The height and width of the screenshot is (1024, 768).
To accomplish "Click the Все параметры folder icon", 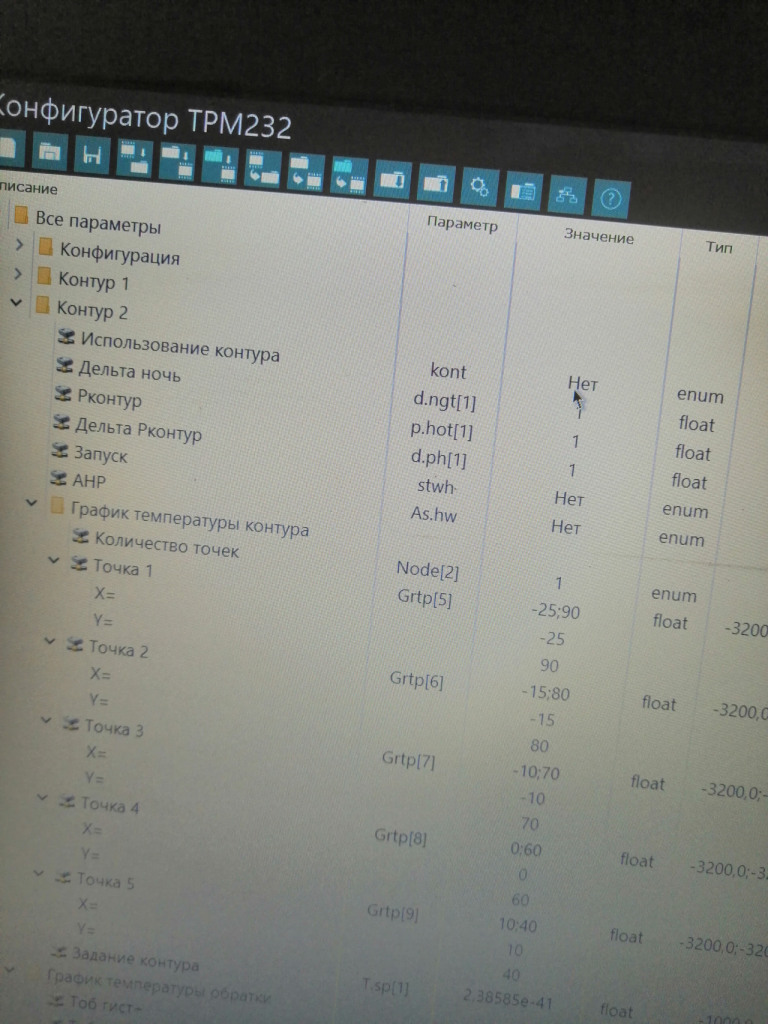I will 21,214.
